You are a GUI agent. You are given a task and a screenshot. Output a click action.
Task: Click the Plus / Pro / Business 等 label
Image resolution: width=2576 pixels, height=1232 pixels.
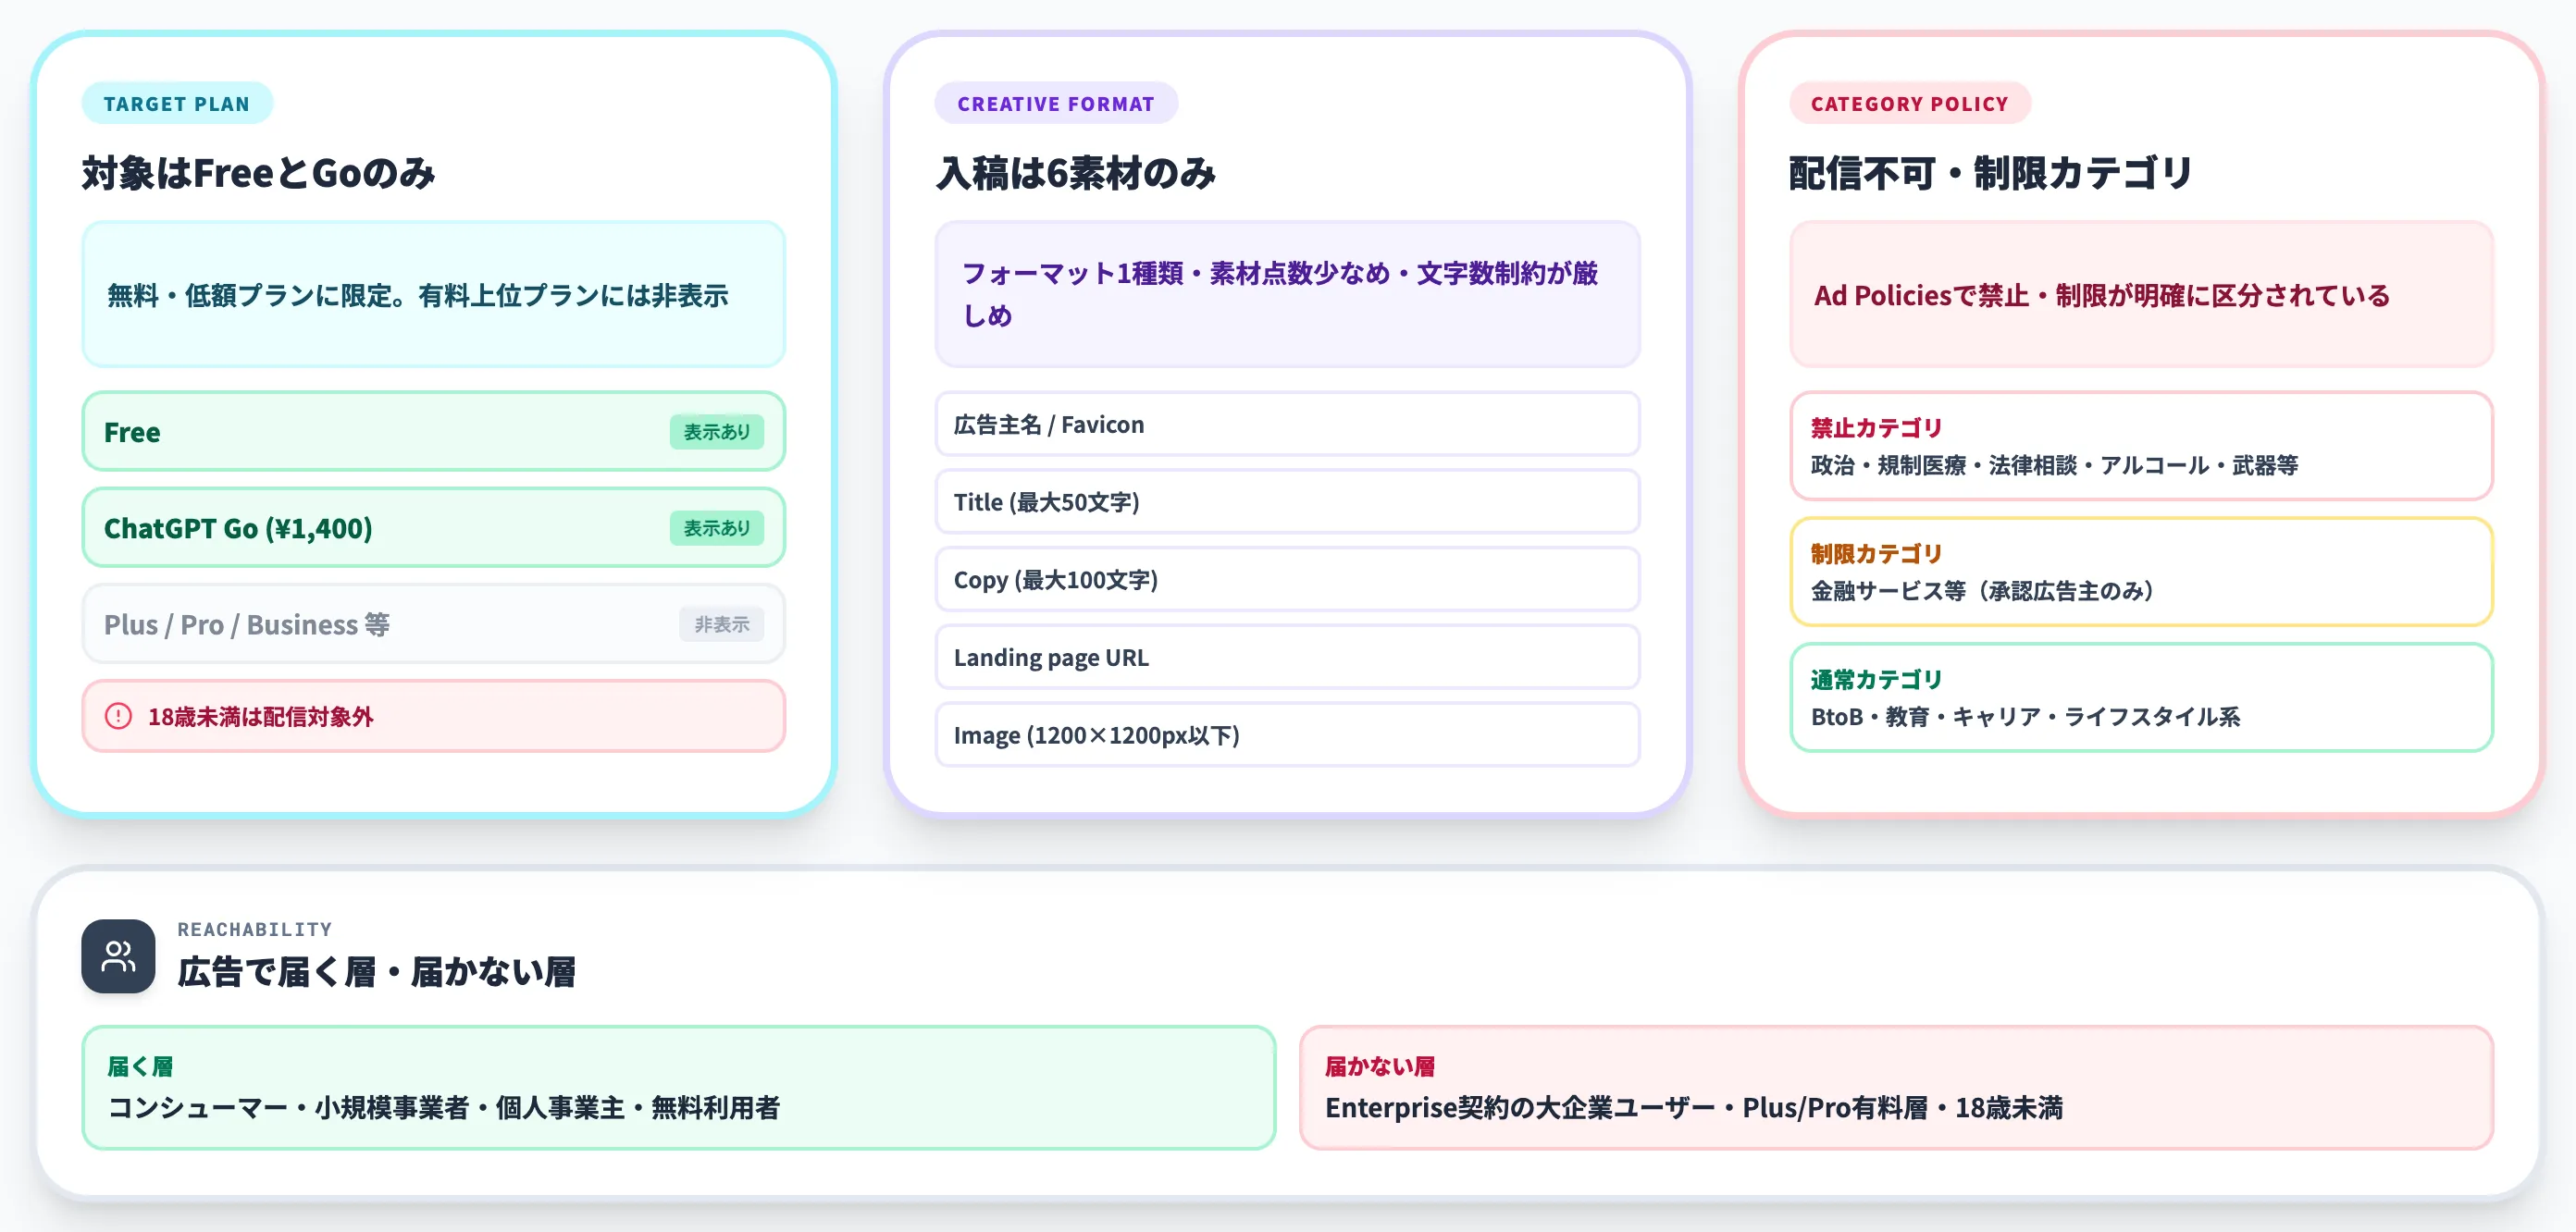click(x=246, y=624)
